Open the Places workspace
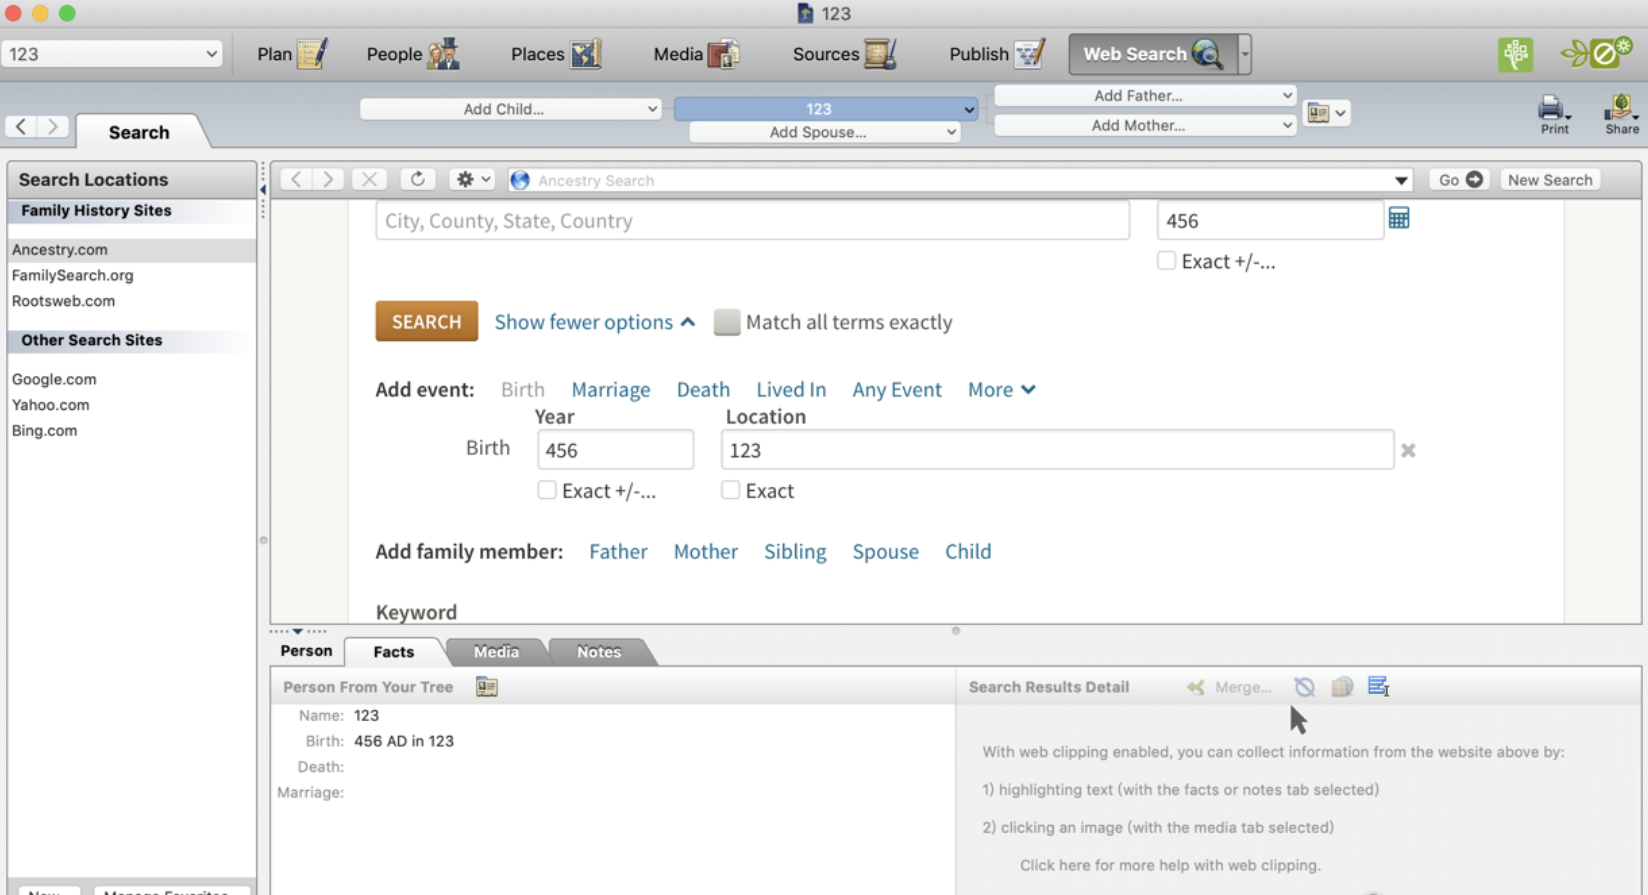This screenshot has width=1648, height=895. click(555, 54)
